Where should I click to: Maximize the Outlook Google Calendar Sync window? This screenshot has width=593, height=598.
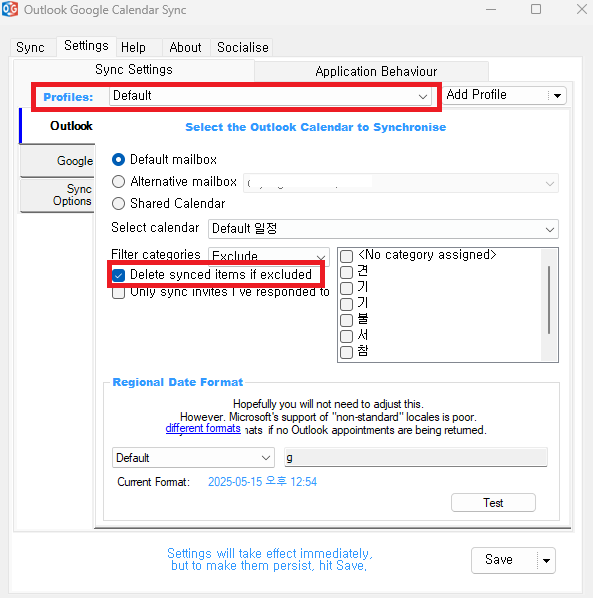[536, 9]
